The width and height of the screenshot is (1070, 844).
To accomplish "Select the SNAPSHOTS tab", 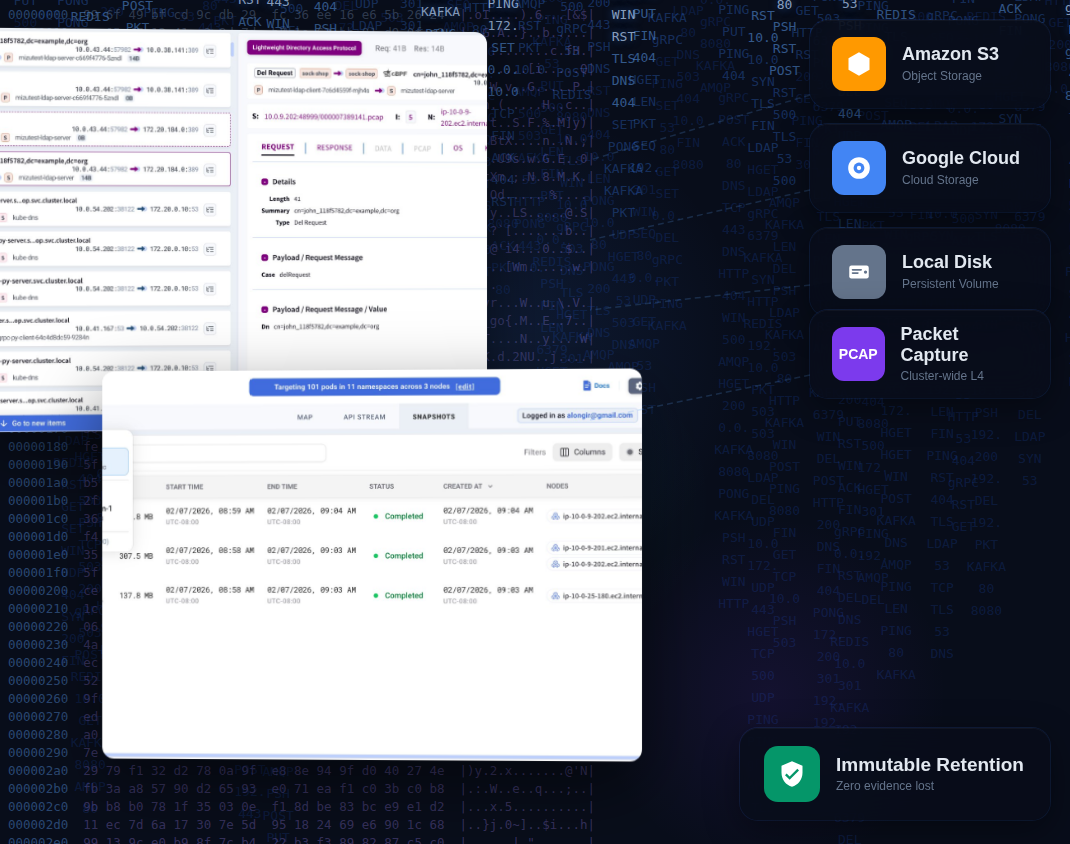I will click(x=433, y=417).
